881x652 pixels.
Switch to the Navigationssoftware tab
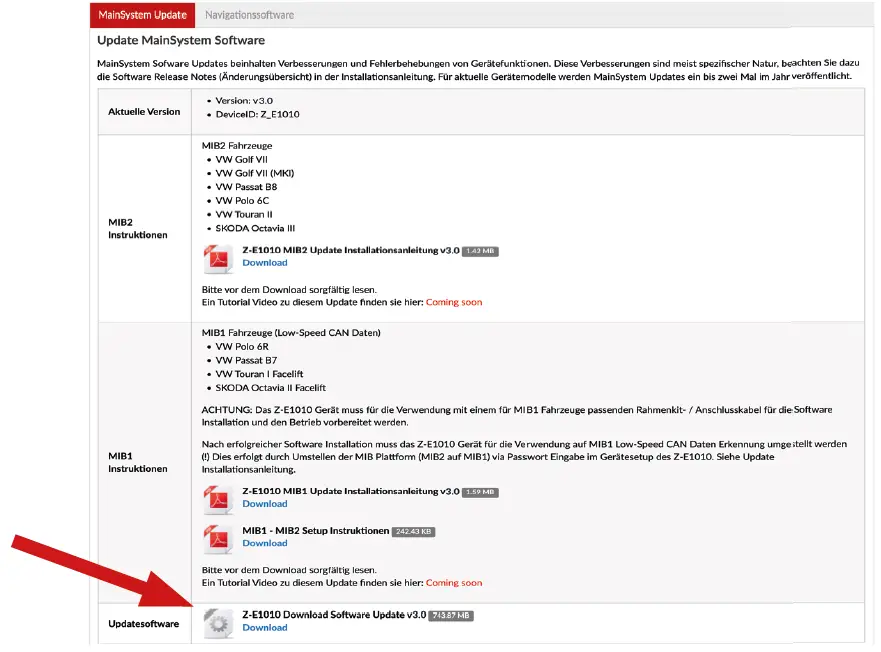tap(248, 14)
